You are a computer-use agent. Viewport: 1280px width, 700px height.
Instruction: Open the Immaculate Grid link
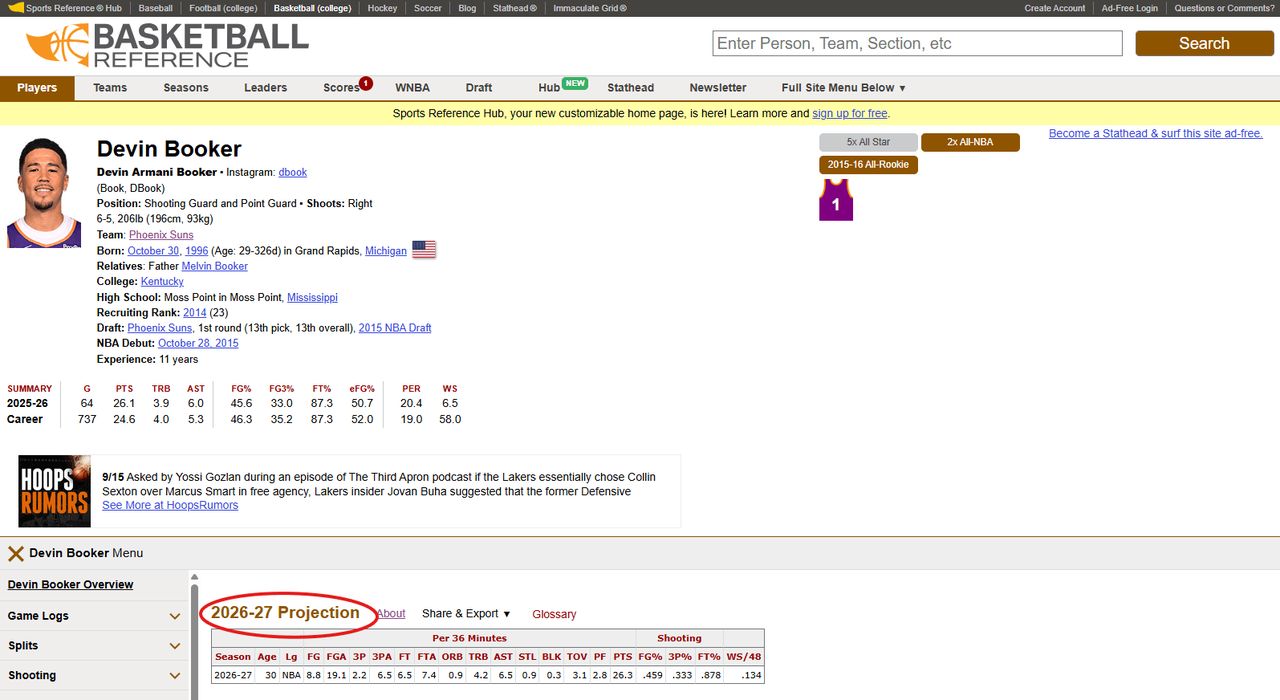point(590,8)
